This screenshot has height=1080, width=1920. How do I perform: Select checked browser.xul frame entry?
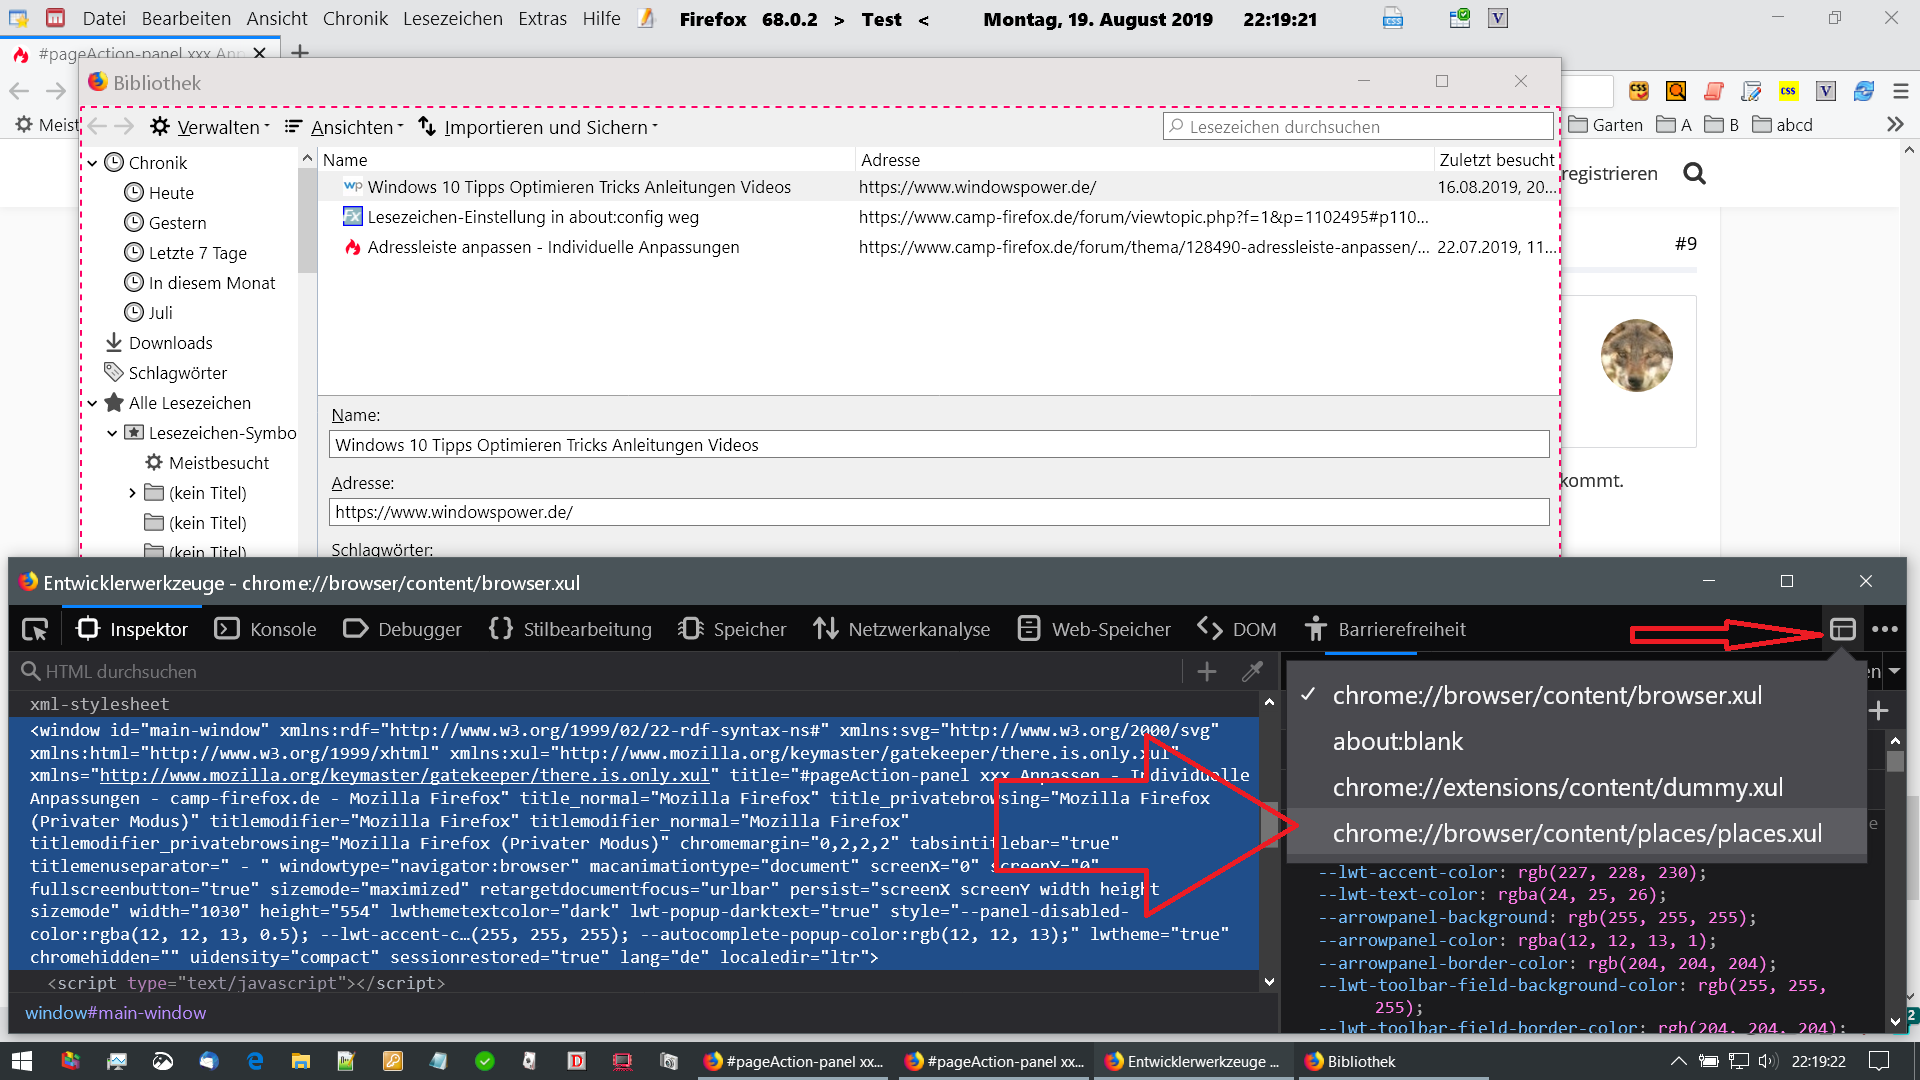1546,695
